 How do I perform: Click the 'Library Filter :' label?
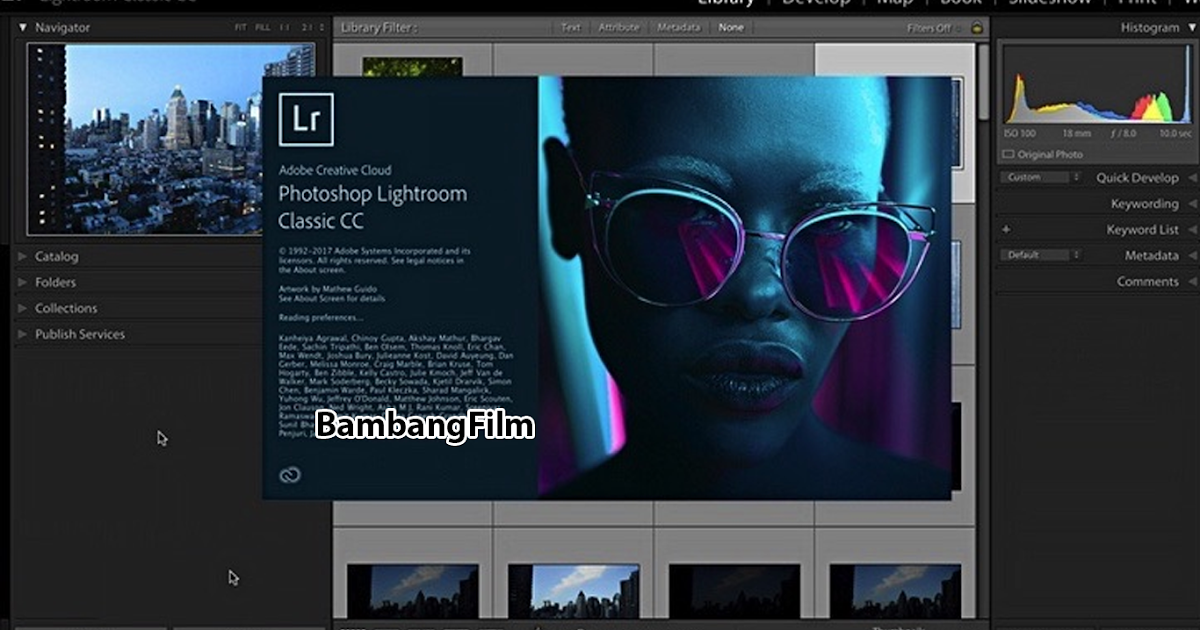[x=378, y=28]
